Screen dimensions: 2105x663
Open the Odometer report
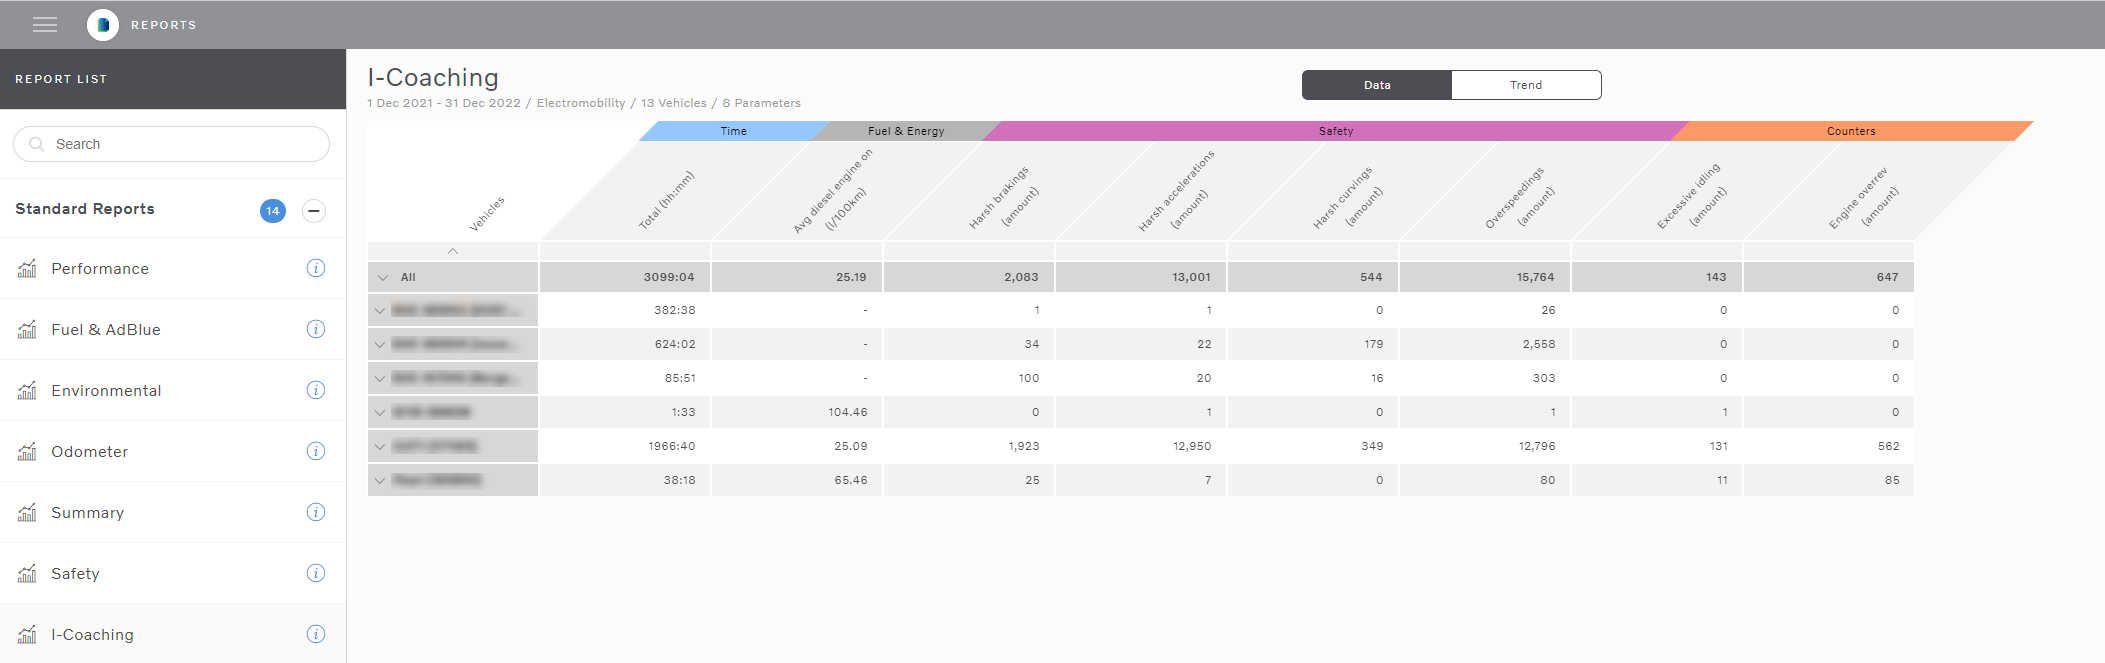(173, 451)
